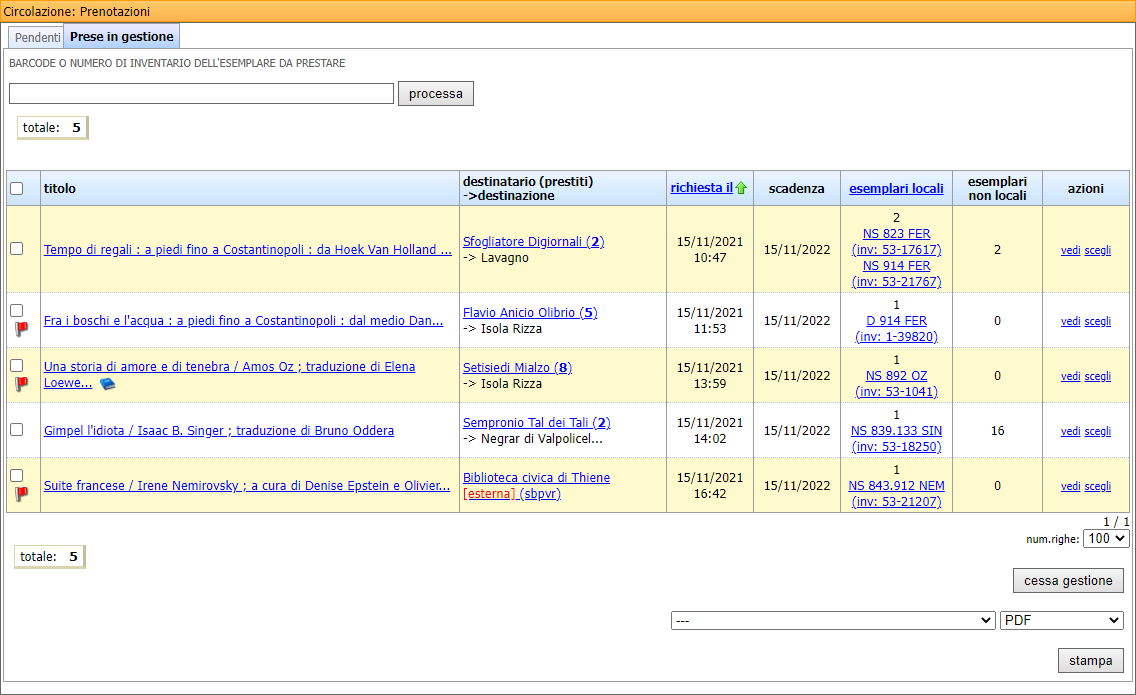The image size is (1136, 695).
Task: Select the Prese in gestione tab
Action: (121, 37)
